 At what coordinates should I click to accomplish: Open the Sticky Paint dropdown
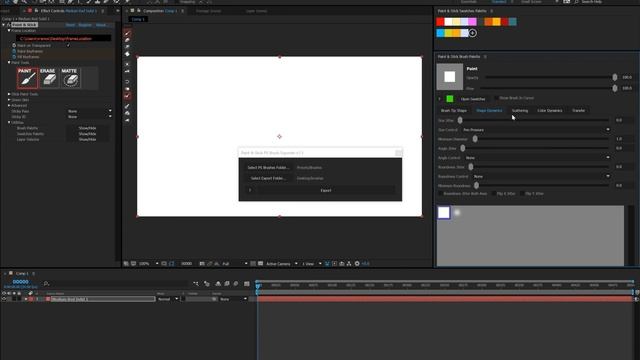point(89,111)
